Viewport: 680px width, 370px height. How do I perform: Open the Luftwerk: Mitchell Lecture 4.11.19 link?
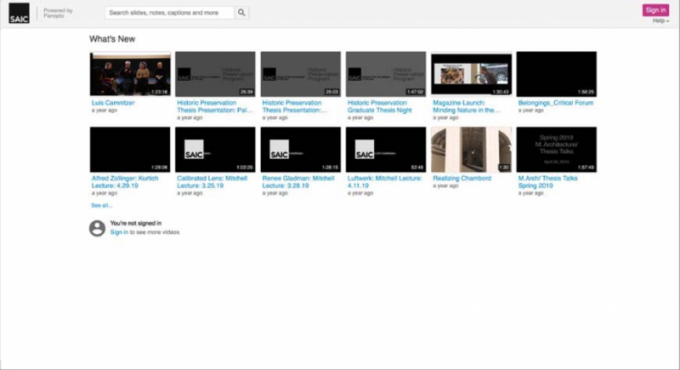tap(384, 182)
